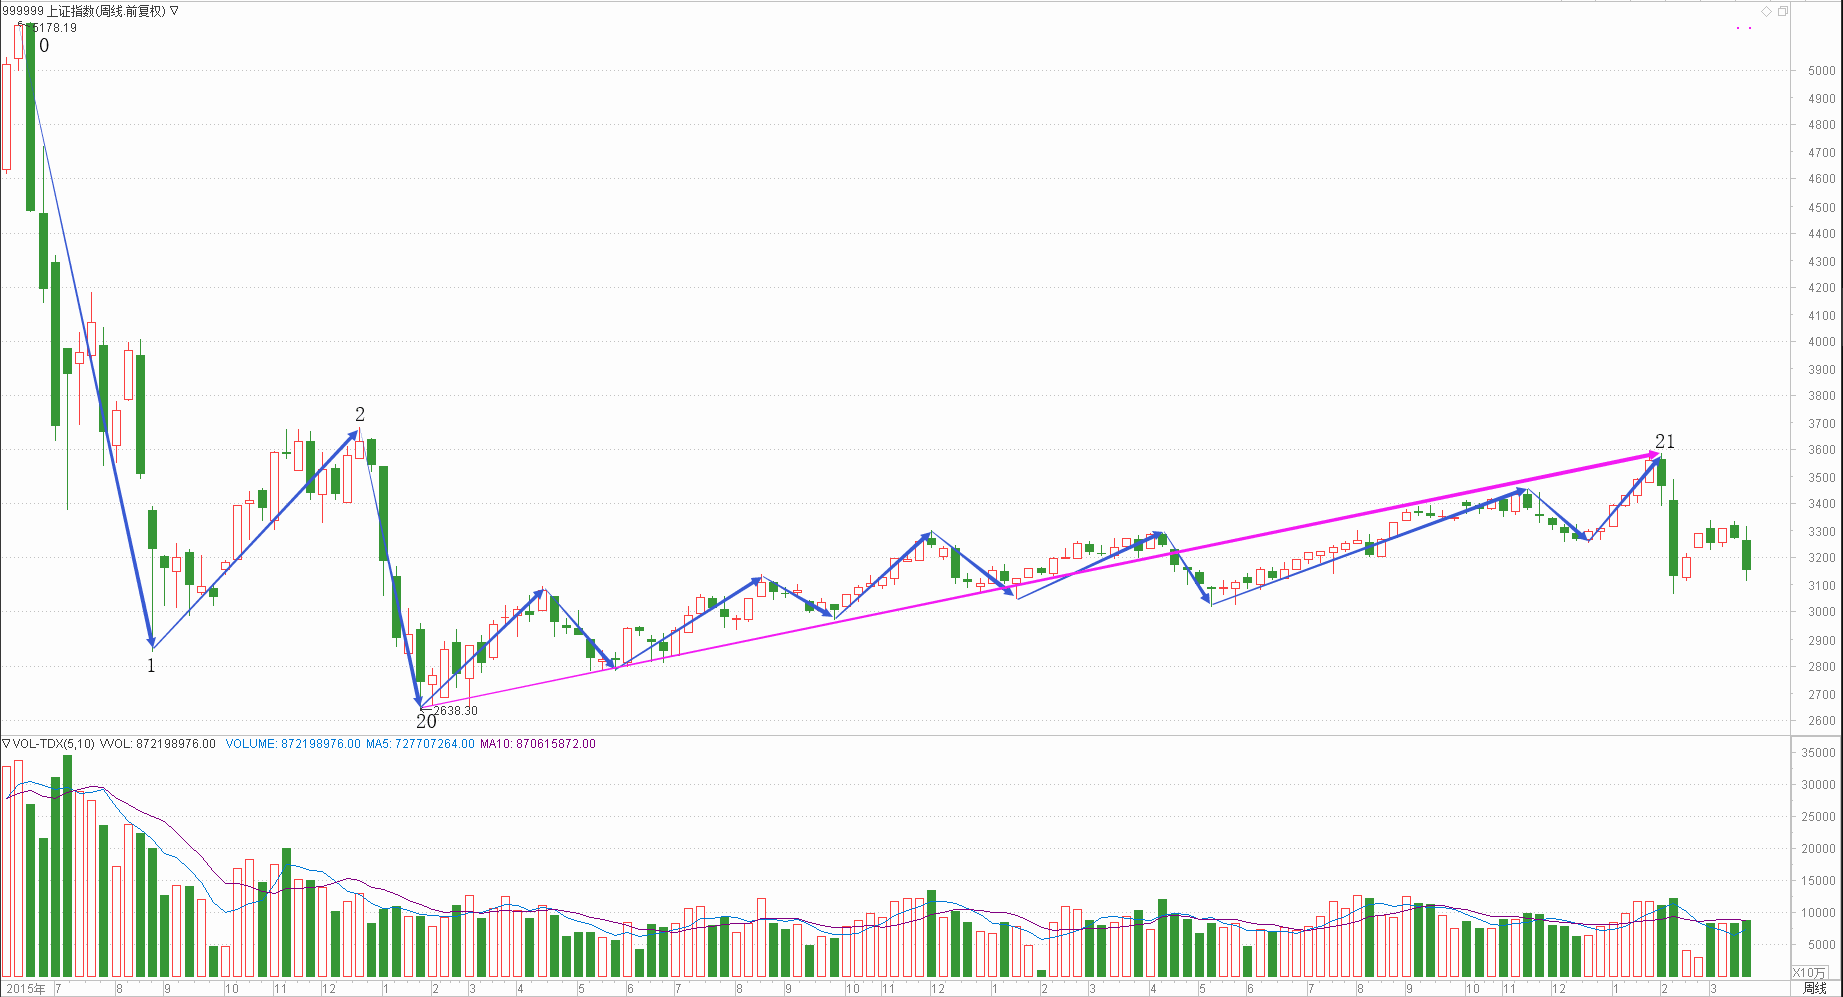Click the 周线 period button
This screenshot has height=997, width=1843.
point(1814,988)
